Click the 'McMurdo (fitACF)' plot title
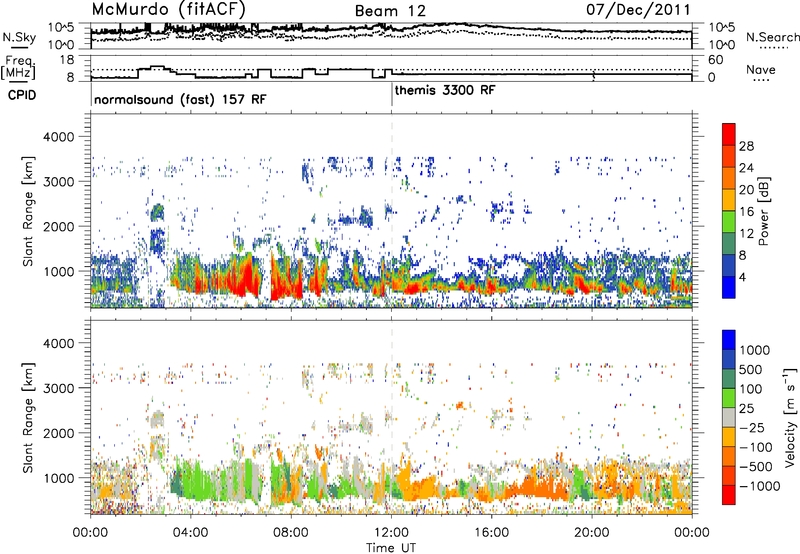 point(168,10)
